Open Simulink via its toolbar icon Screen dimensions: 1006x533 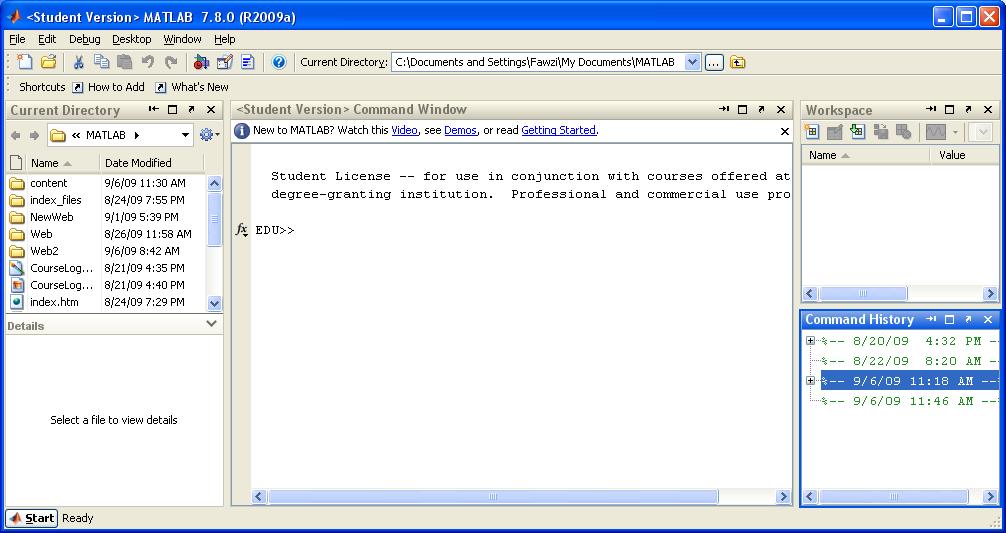(201, 62)
